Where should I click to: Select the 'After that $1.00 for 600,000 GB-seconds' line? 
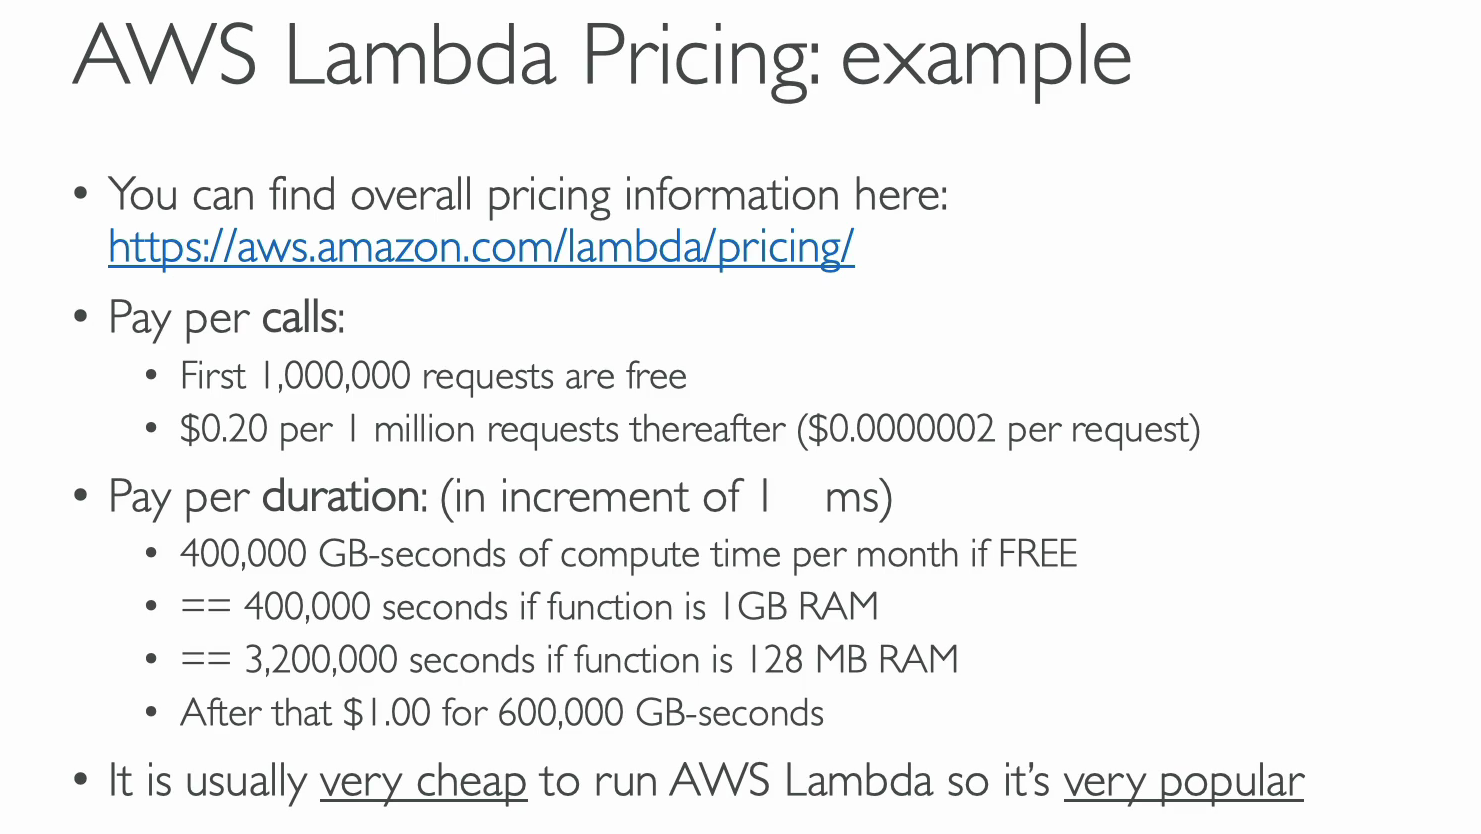click(502, 713)
